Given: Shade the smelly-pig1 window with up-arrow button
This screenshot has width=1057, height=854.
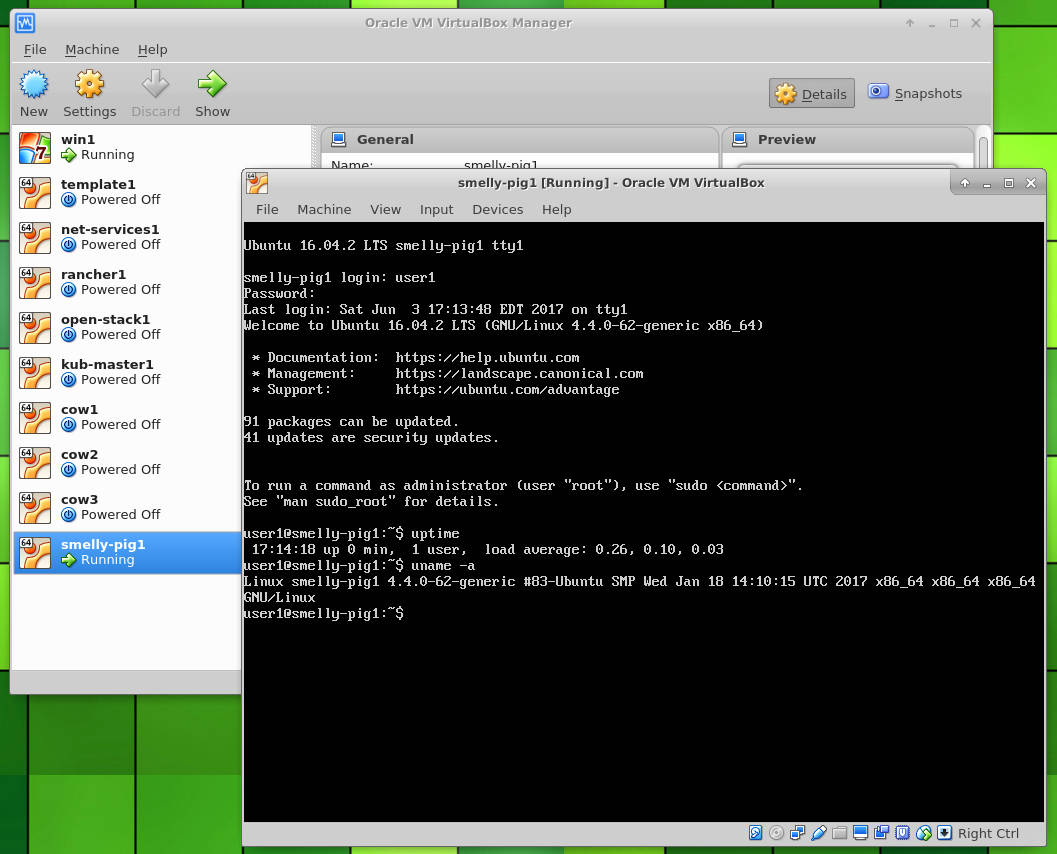Looking at the screenshot, I should pyautogui.click(x=965, y=183).
